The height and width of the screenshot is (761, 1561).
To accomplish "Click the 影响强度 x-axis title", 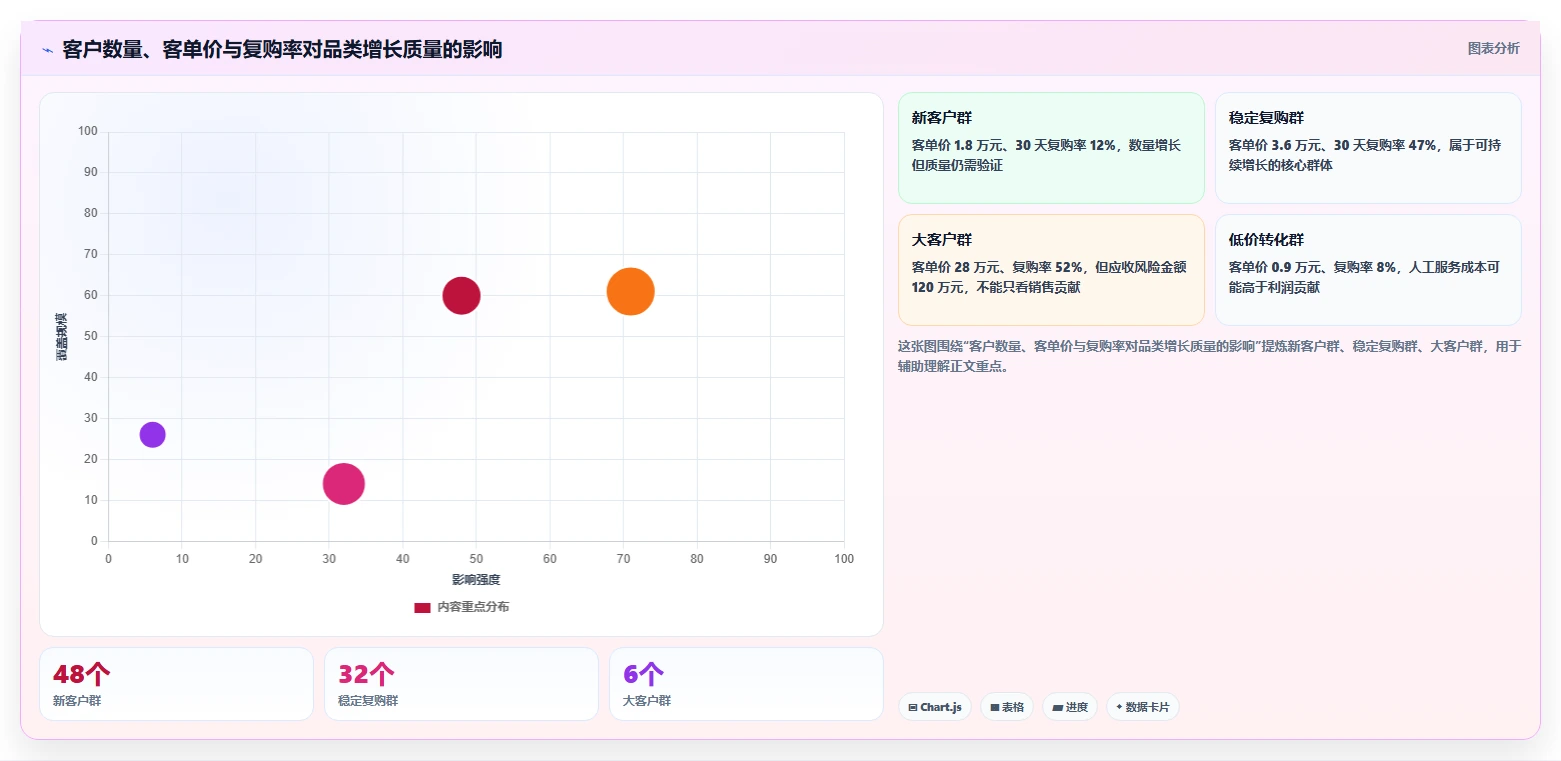I will point(476,580).
